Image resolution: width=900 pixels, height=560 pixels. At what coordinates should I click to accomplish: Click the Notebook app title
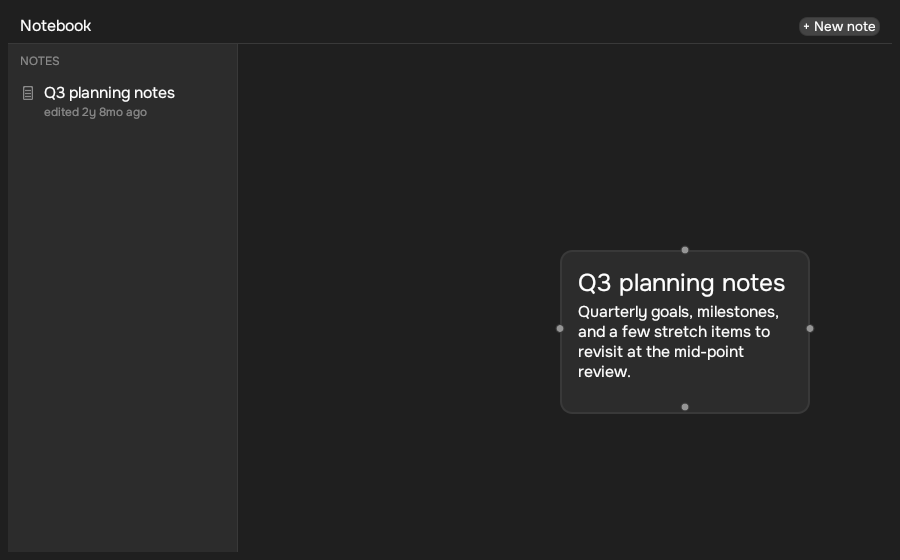coord(56,26)
